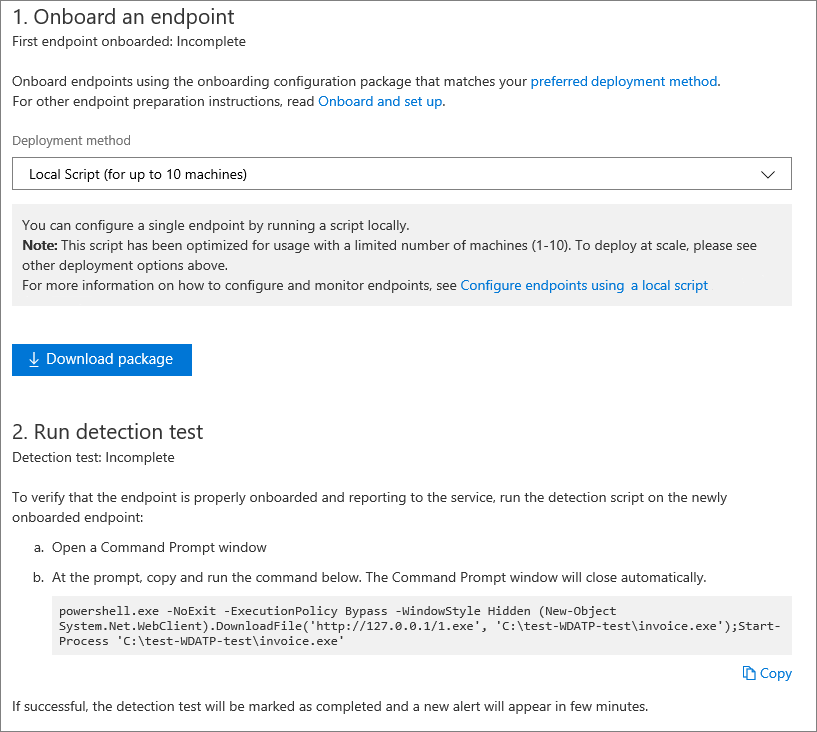The height and width of the screenshot is (732, 817).
Task: Click the Deployment method field label
Action: (x=71, y=141)
